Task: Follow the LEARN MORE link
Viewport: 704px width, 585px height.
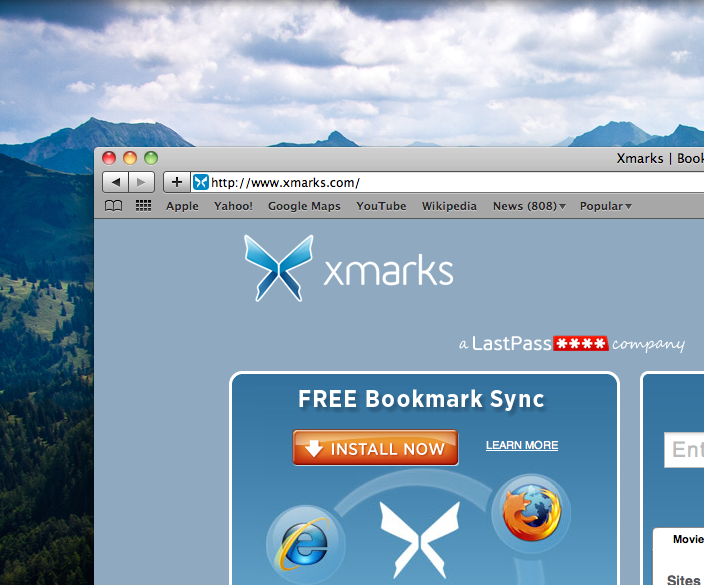Action: [522, 445]
